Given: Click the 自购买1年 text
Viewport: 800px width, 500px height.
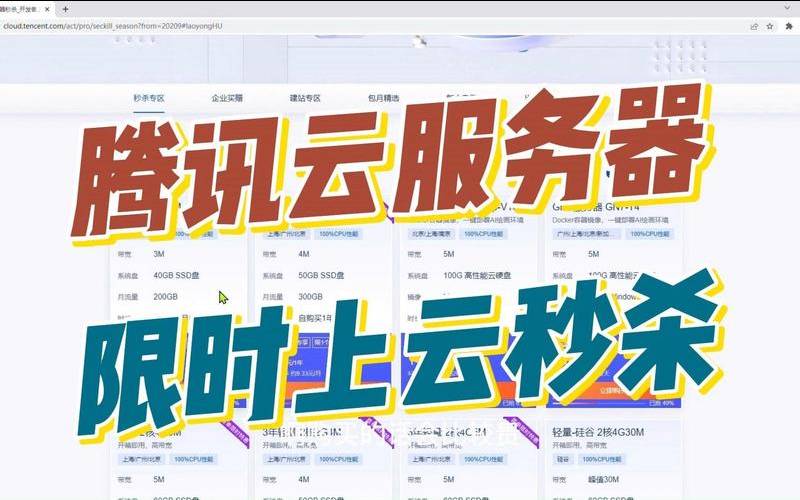Looking at the screenshot, I should pos(315,318).
